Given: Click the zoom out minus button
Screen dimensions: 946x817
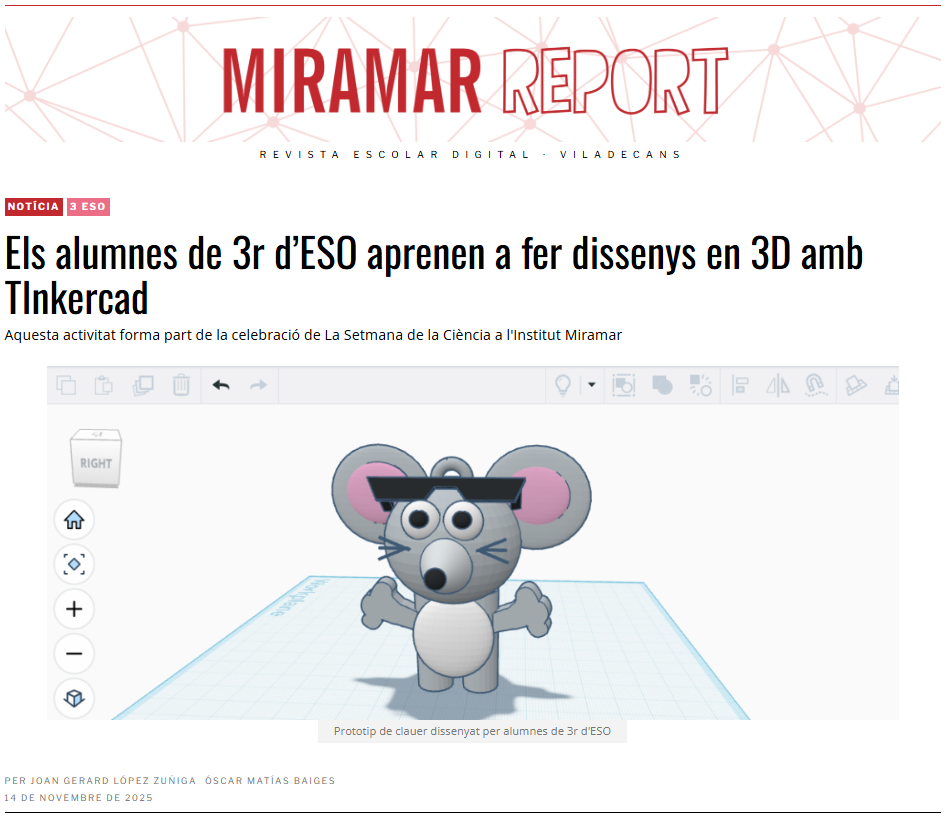Looking at the screenshot, I should (x=74, y=654).
